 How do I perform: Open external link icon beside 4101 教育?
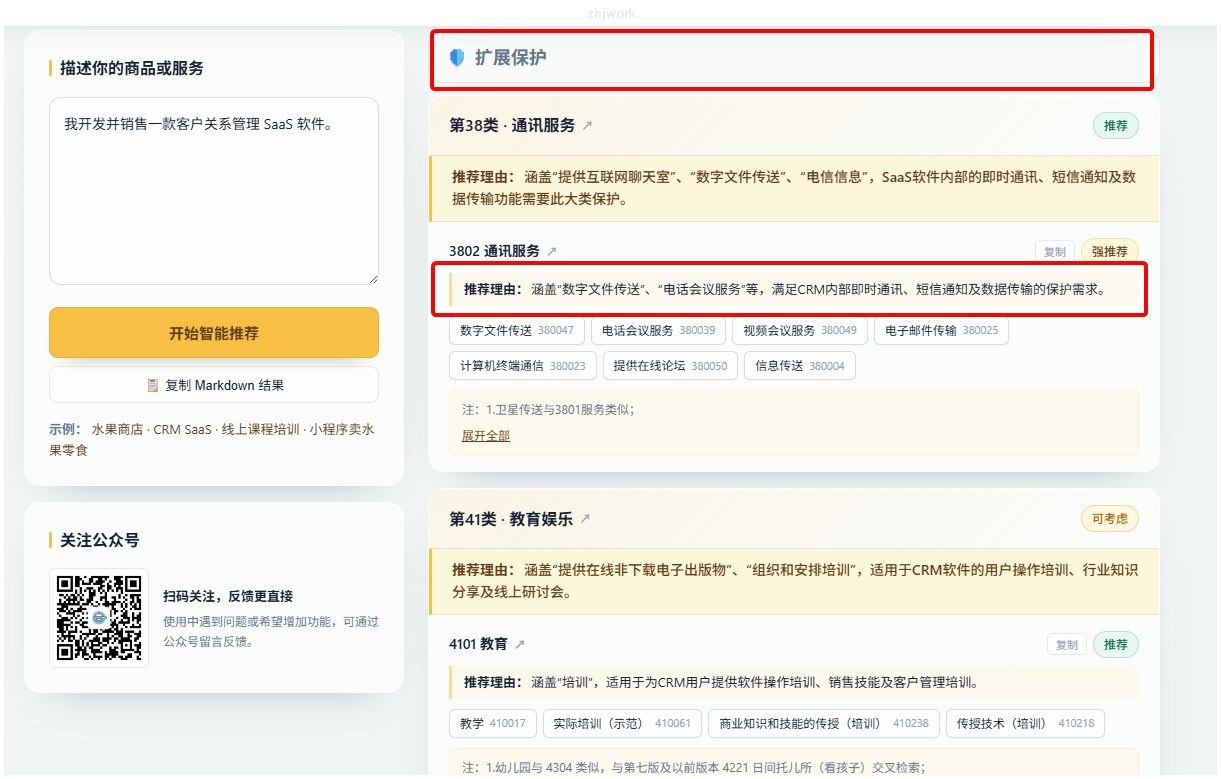pos(519,644)
